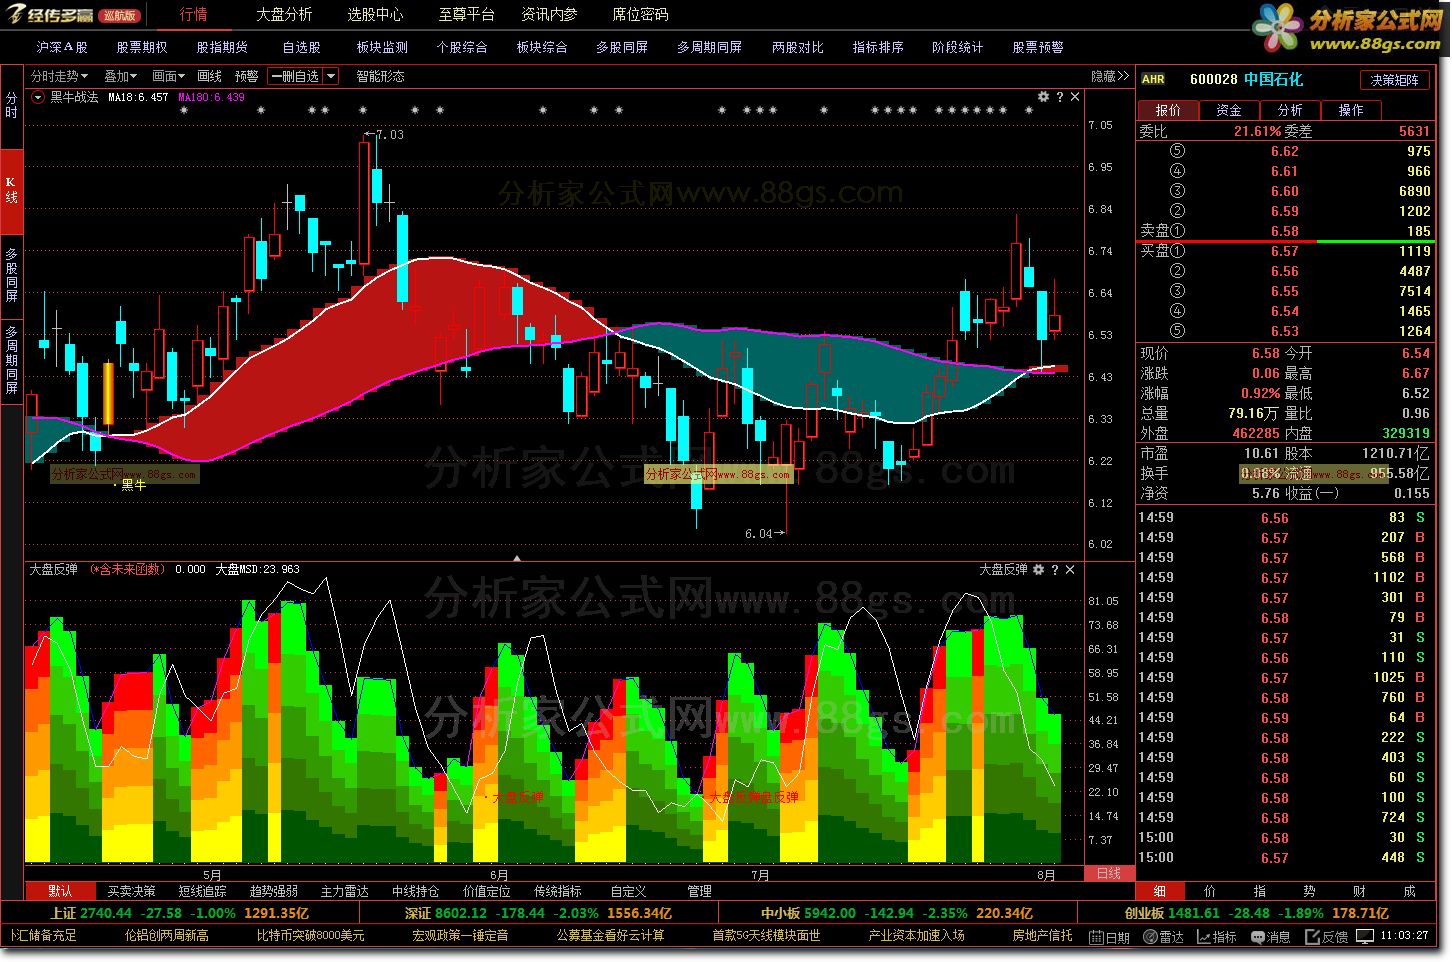The width and height of the screenshot is (1452, 962).
Task: Open 指标排序 in secondary toolbar
Action: (x=878, y=47)
